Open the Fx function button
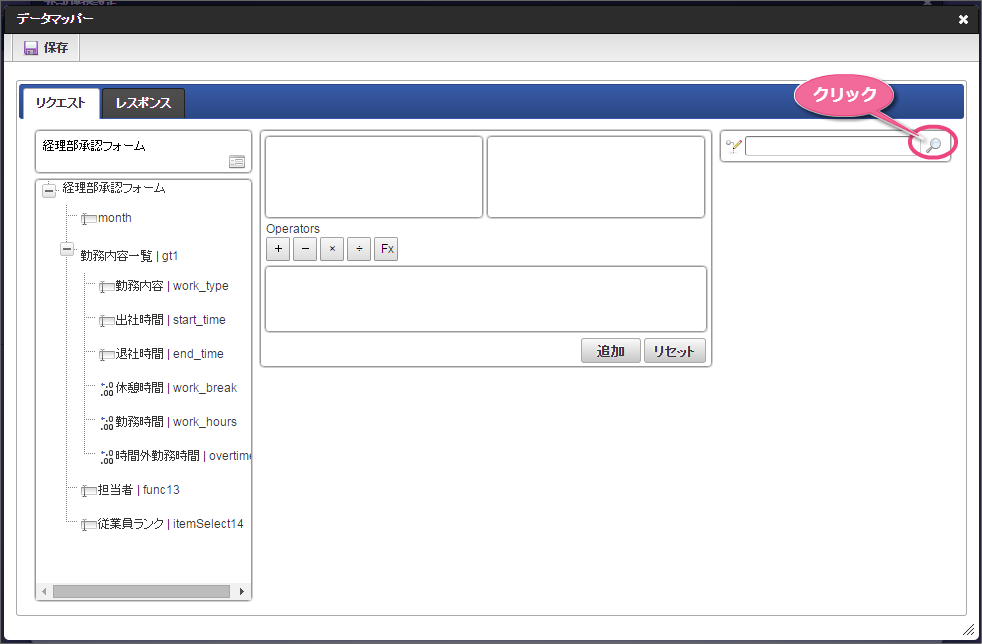 click(386, 249)
